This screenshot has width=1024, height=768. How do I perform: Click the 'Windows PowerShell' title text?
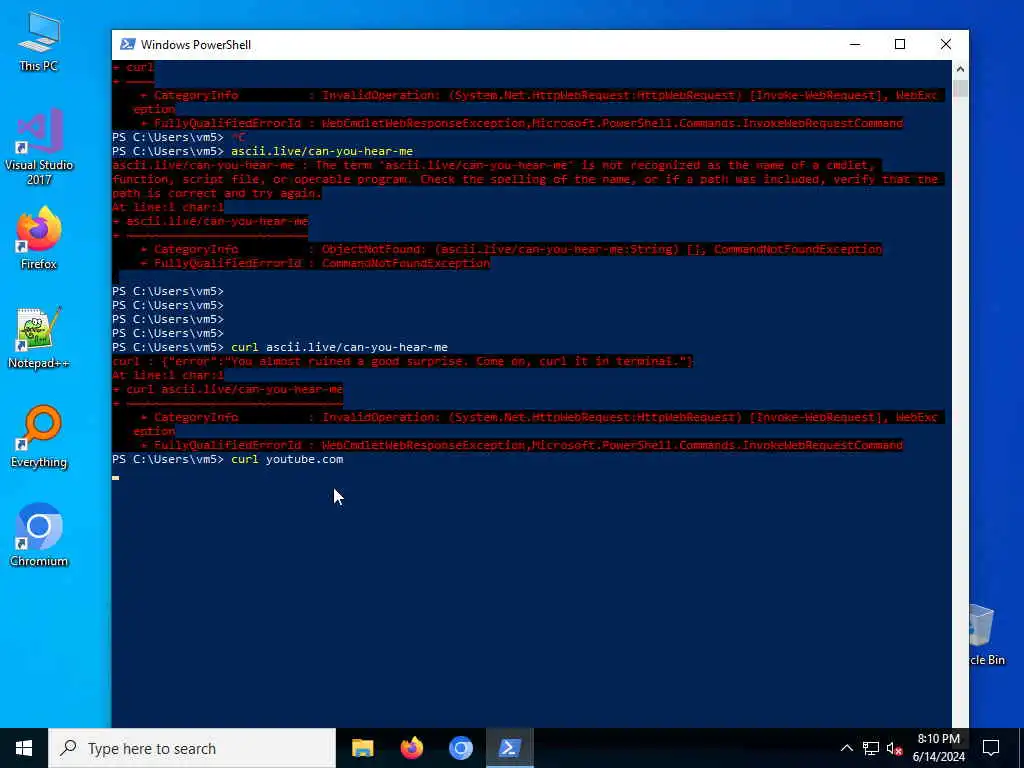click(x=196, y=44)
